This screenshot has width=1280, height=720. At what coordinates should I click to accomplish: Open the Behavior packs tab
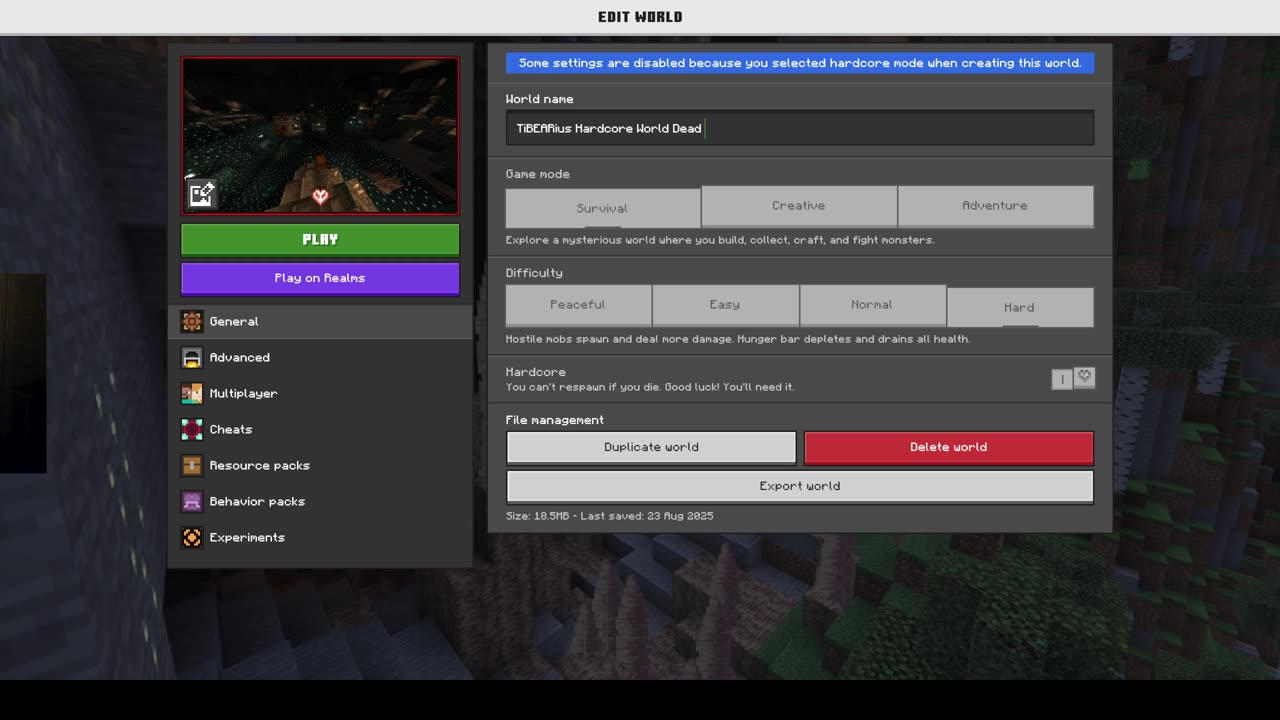tap(320, 501)
